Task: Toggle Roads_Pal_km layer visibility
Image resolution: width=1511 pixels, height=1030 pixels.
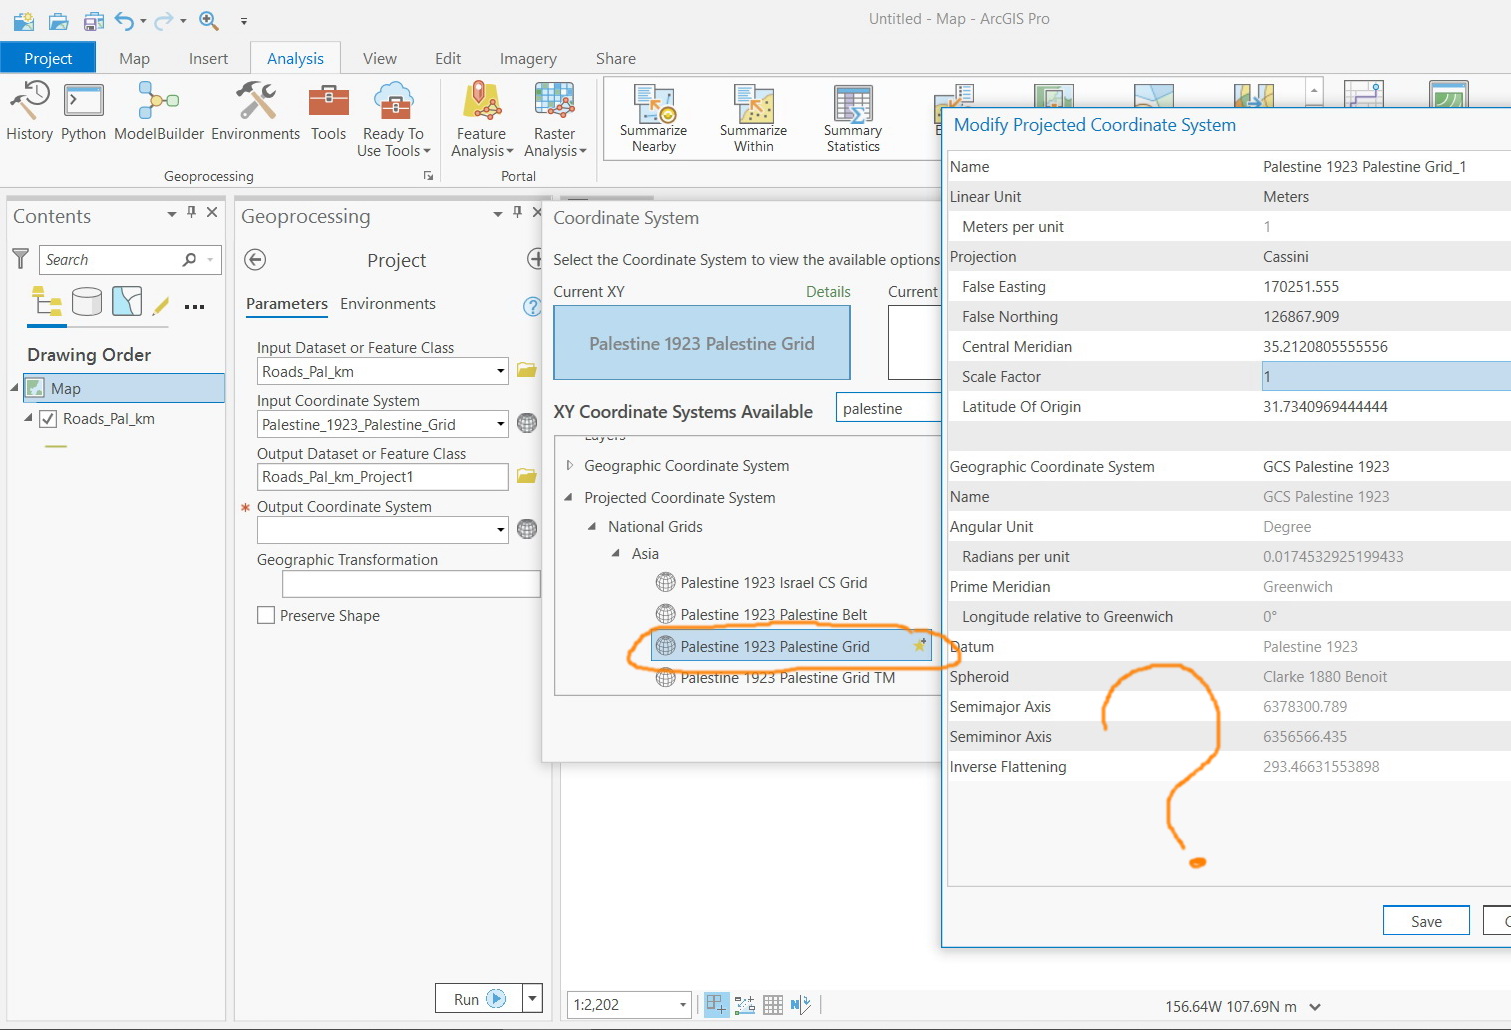Action: (x=48, y=419)
